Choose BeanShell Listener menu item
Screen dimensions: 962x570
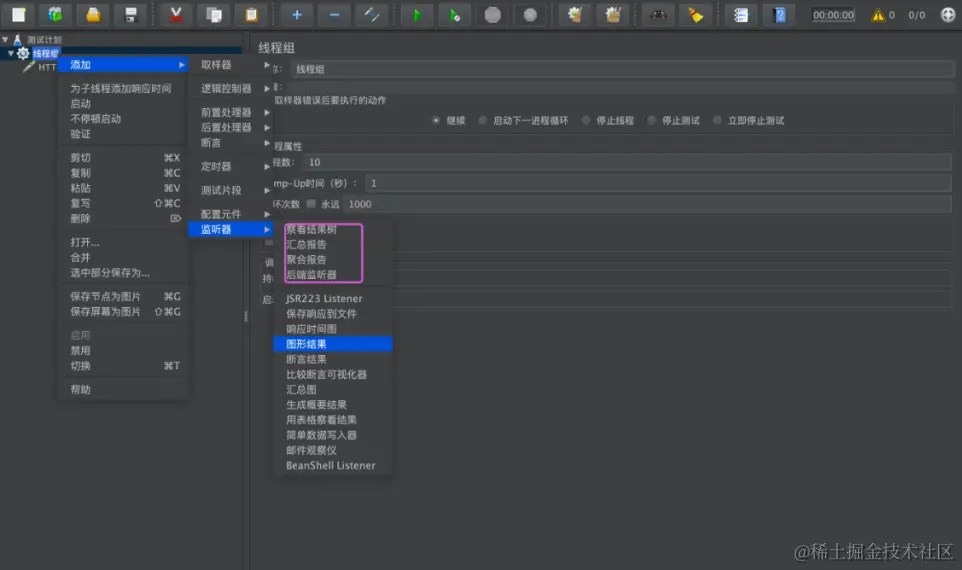(x=333, y=466)
